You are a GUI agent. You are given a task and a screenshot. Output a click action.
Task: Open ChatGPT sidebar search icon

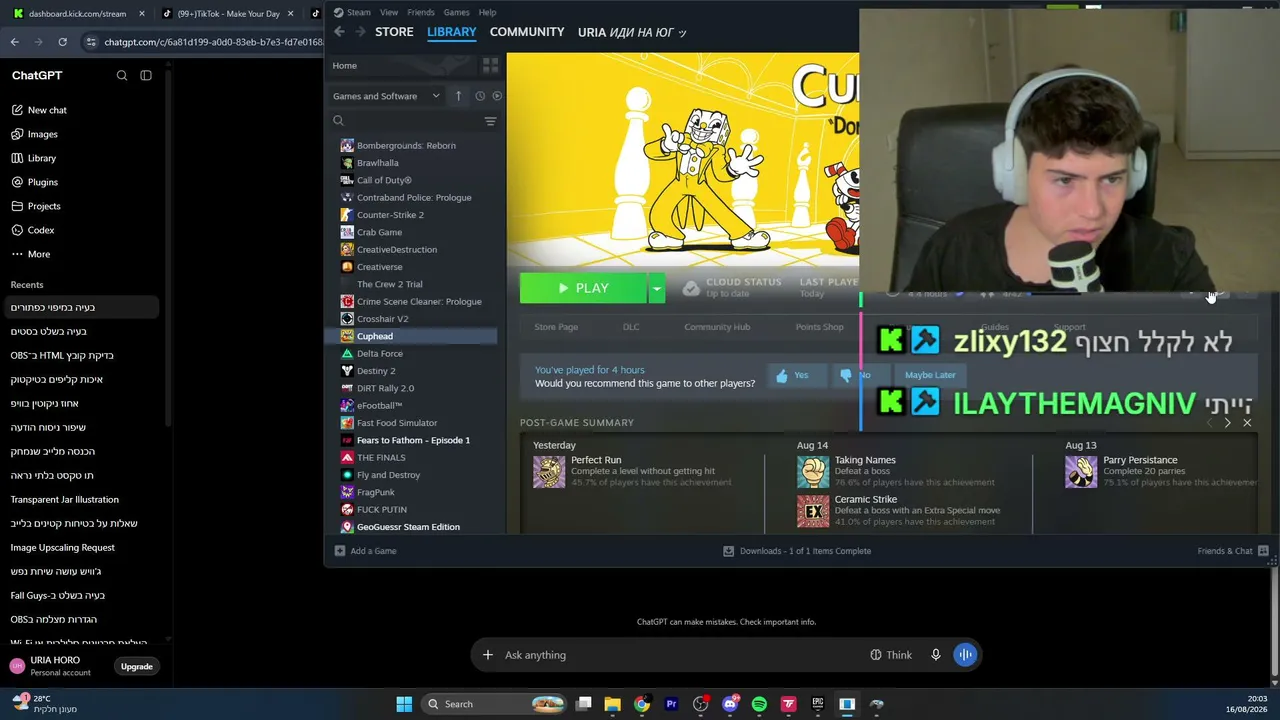point(122,76)
